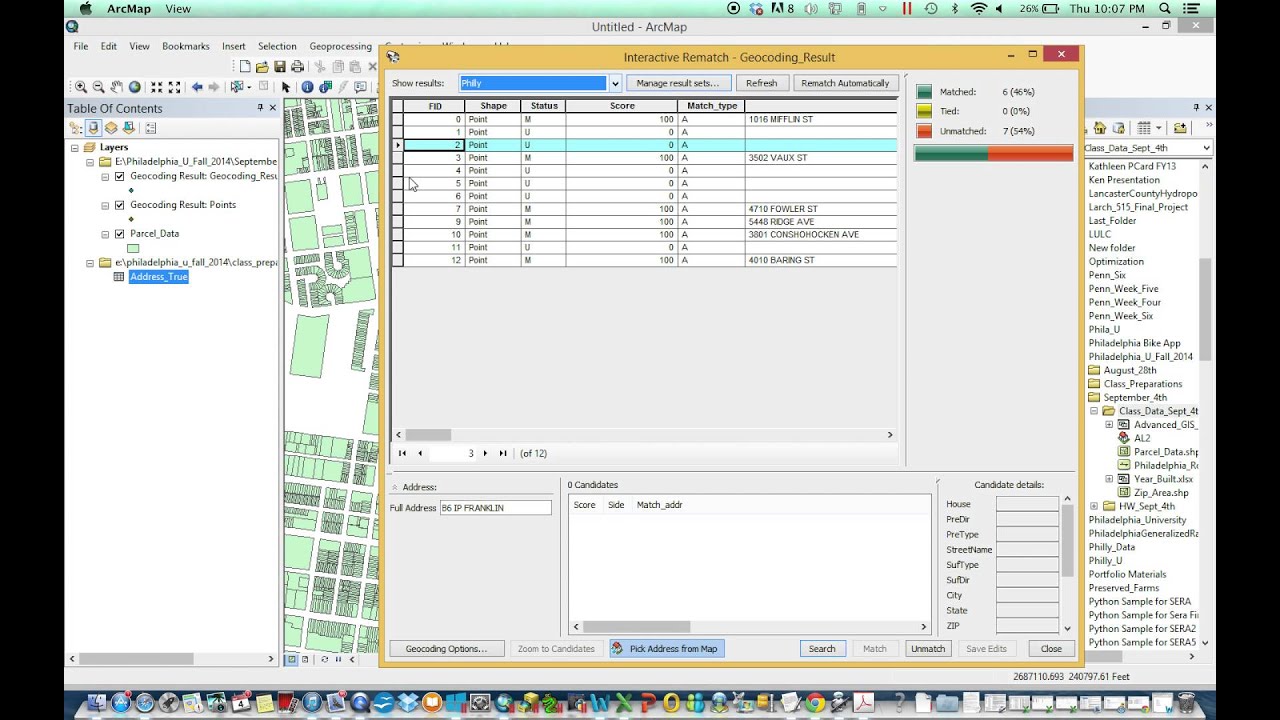The image size is (1280, 720).
Task: Collapse the Layers group in Table Of Contents
Action: point(75,148)
